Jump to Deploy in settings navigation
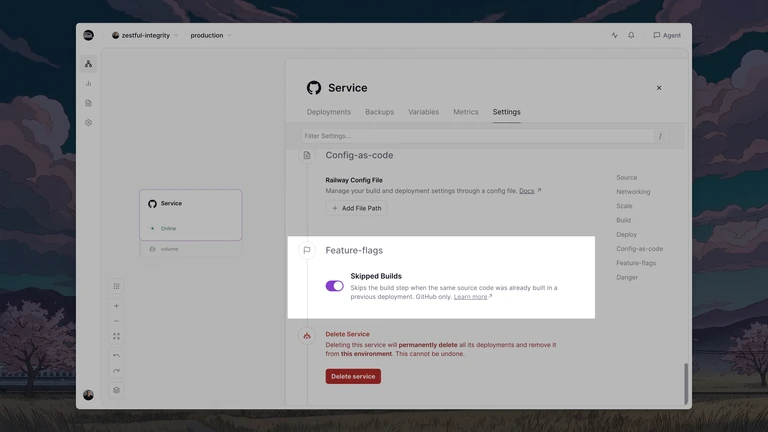Image resolution: width=768 pixels, height=432 pixels. tap(626, 234)
